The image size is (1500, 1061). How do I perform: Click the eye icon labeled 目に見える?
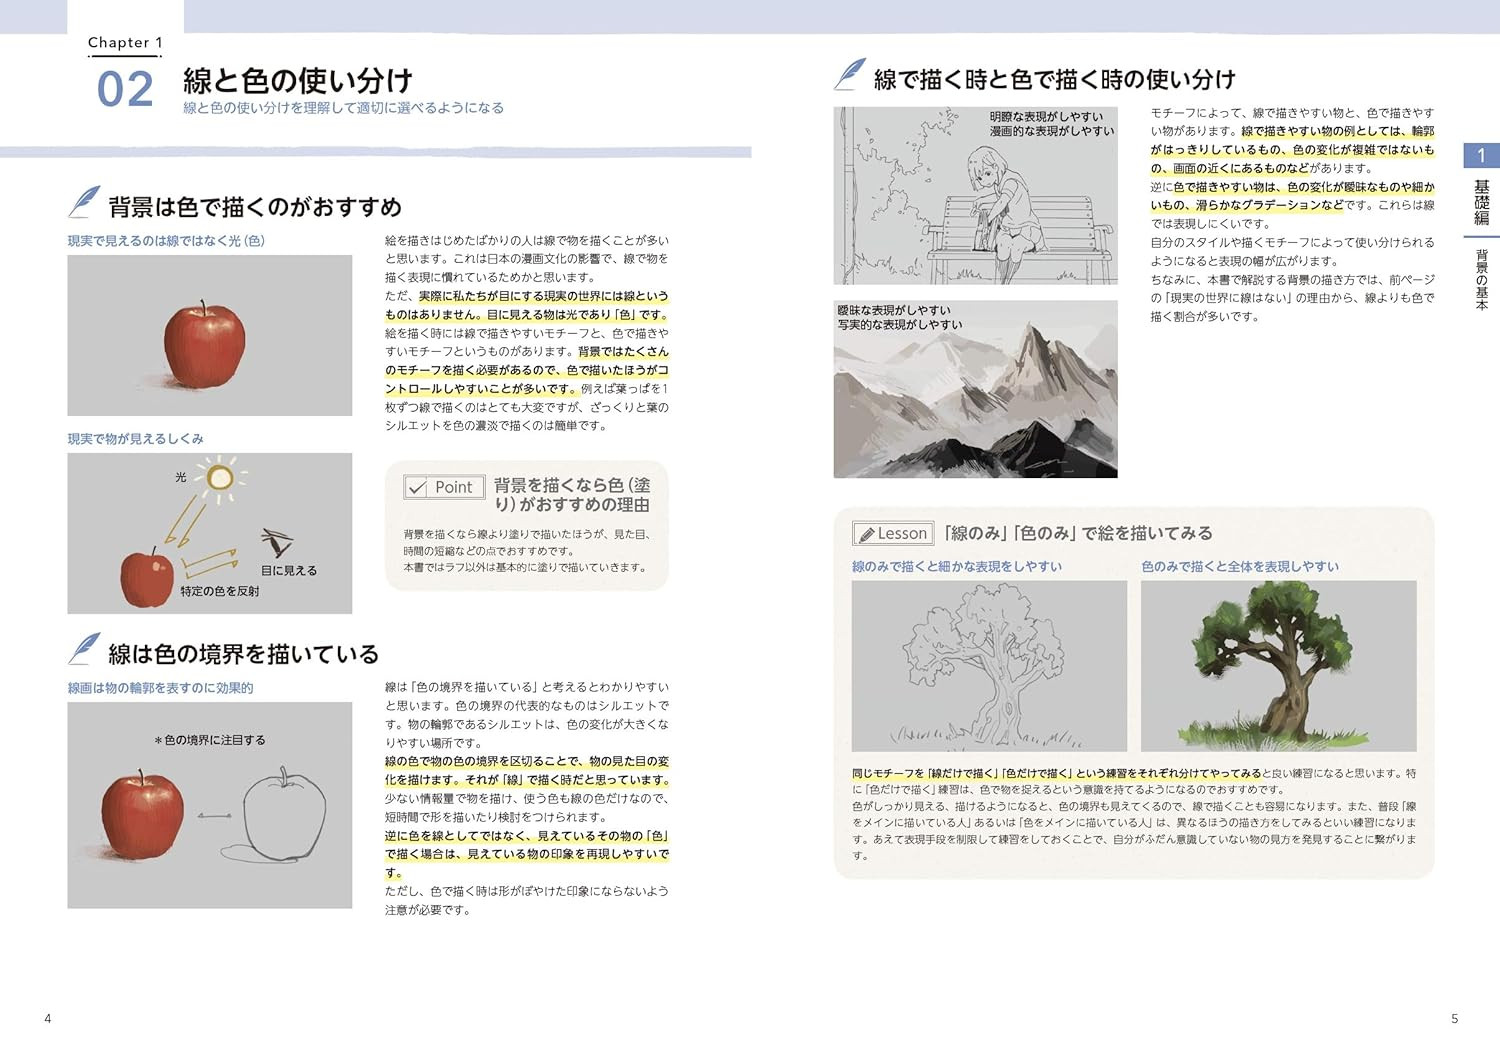point(278,542)
